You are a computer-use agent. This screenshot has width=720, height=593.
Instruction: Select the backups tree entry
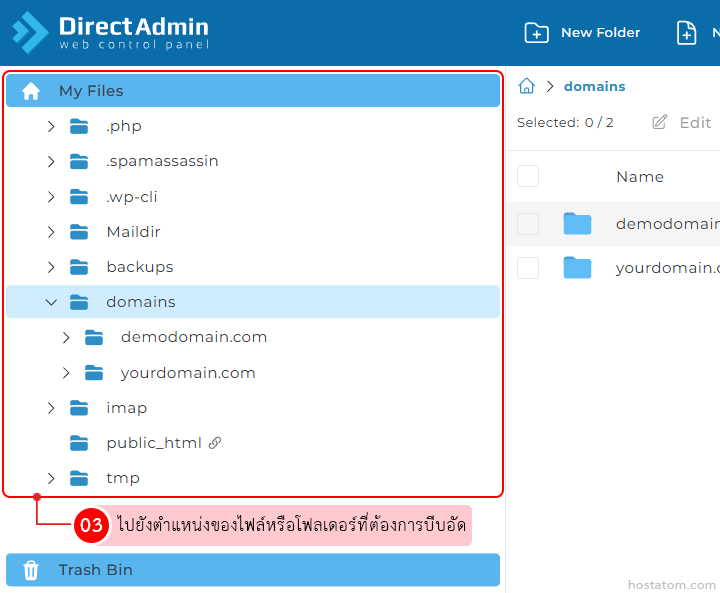coord(140,267)
